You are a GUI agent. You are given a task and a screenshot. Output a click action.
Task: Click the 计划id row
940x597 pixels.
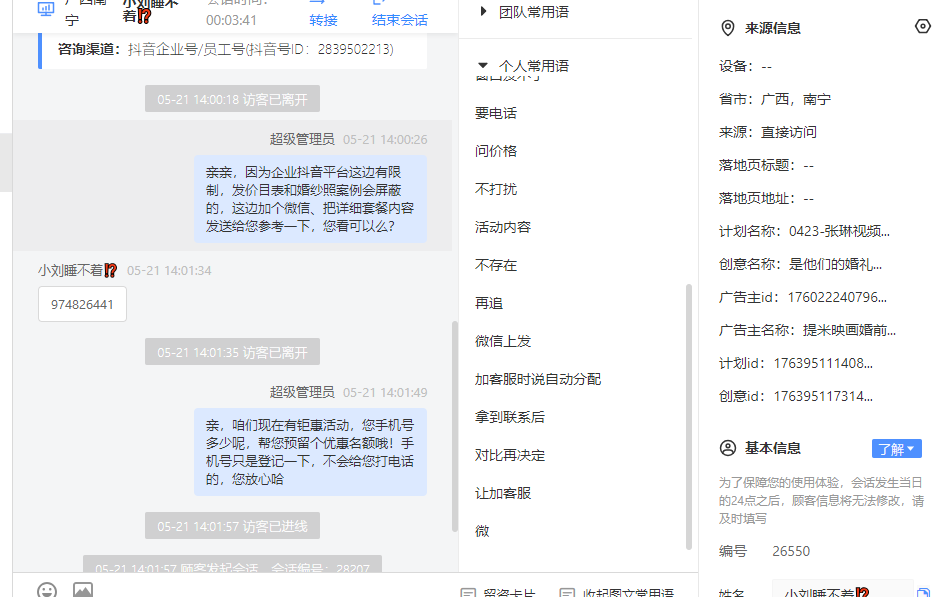[796, 363]
